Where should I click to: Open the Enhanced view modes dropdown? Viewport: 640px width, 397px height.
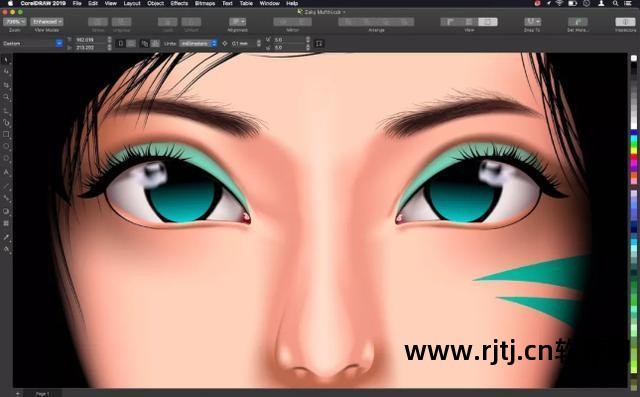[47, 22]
